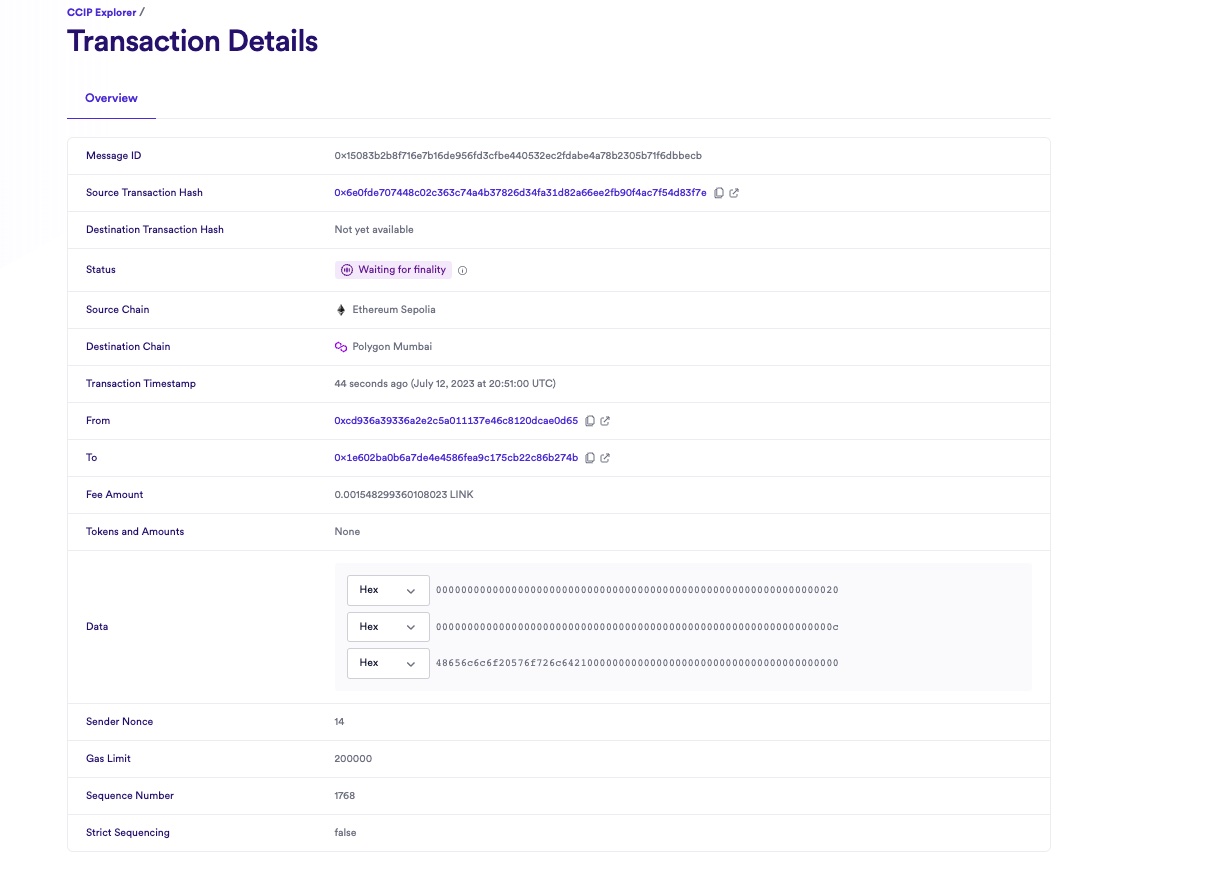Select the fee amount in LINK
Viewport: 1218px width, 873px height.
coord(404,495)
